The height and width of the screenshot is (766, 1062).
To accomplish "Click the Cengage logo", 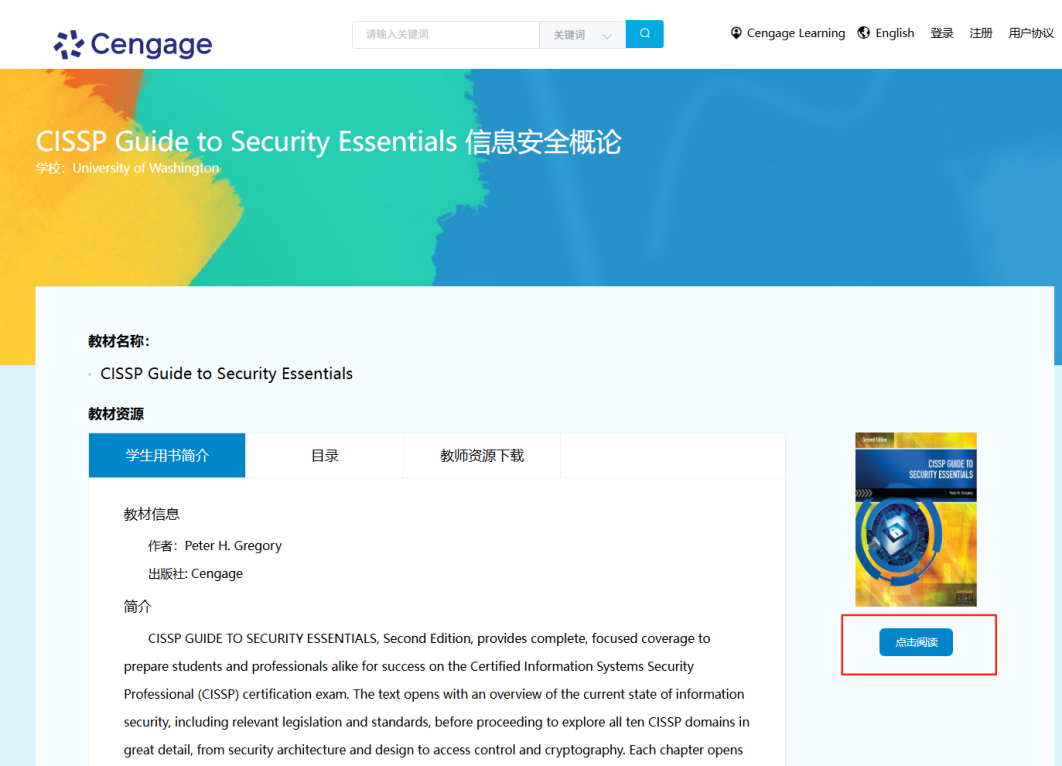I will [133, 44].
